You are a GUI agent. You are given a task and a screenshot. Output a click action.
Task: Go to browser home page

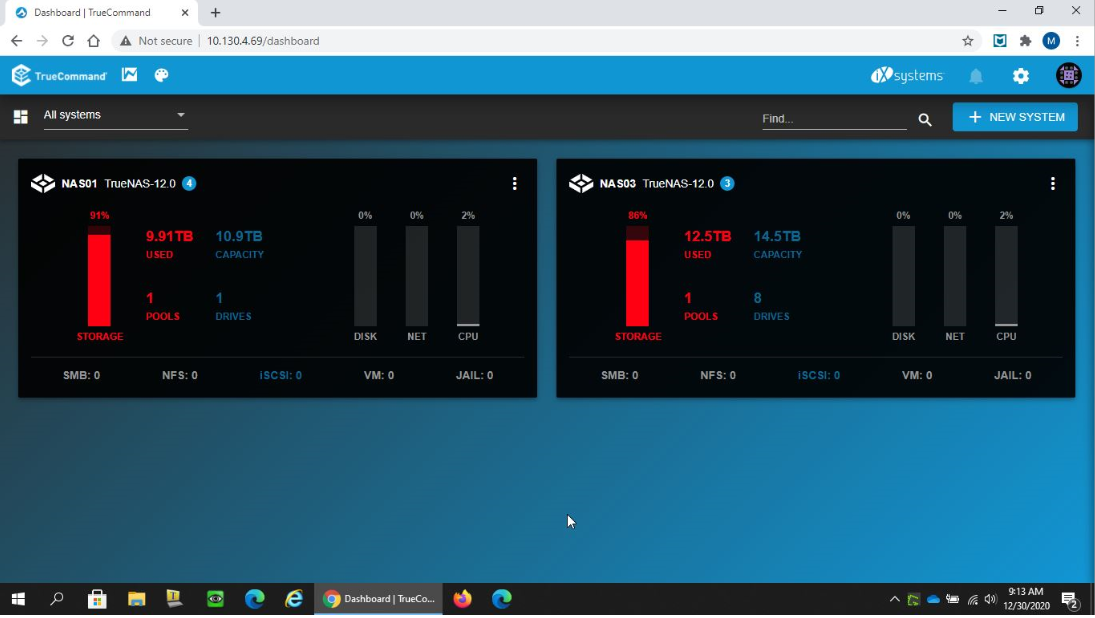pos(94,41)
